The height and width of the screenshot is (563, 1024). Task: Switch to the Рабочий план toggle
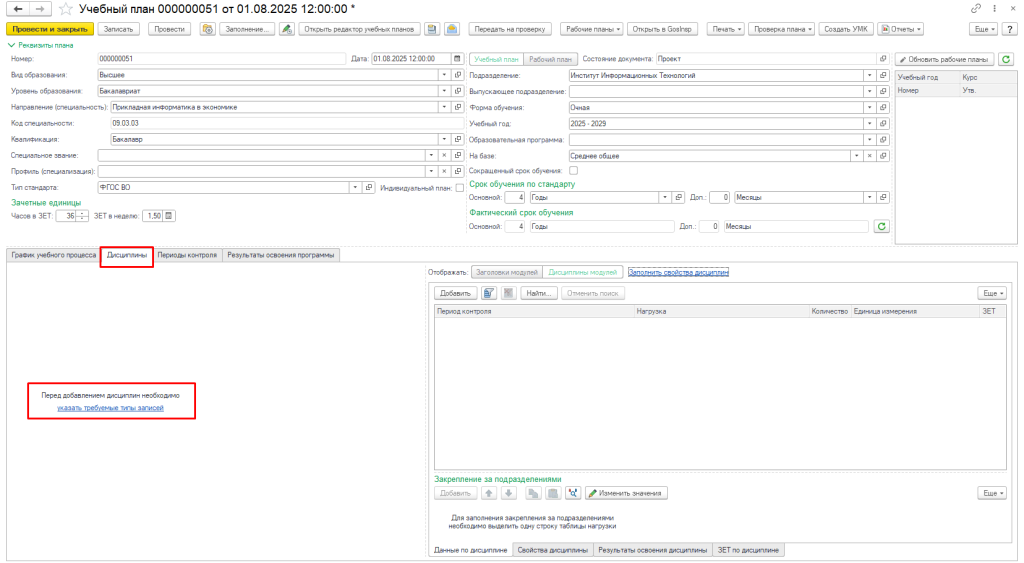click(551, 59)
